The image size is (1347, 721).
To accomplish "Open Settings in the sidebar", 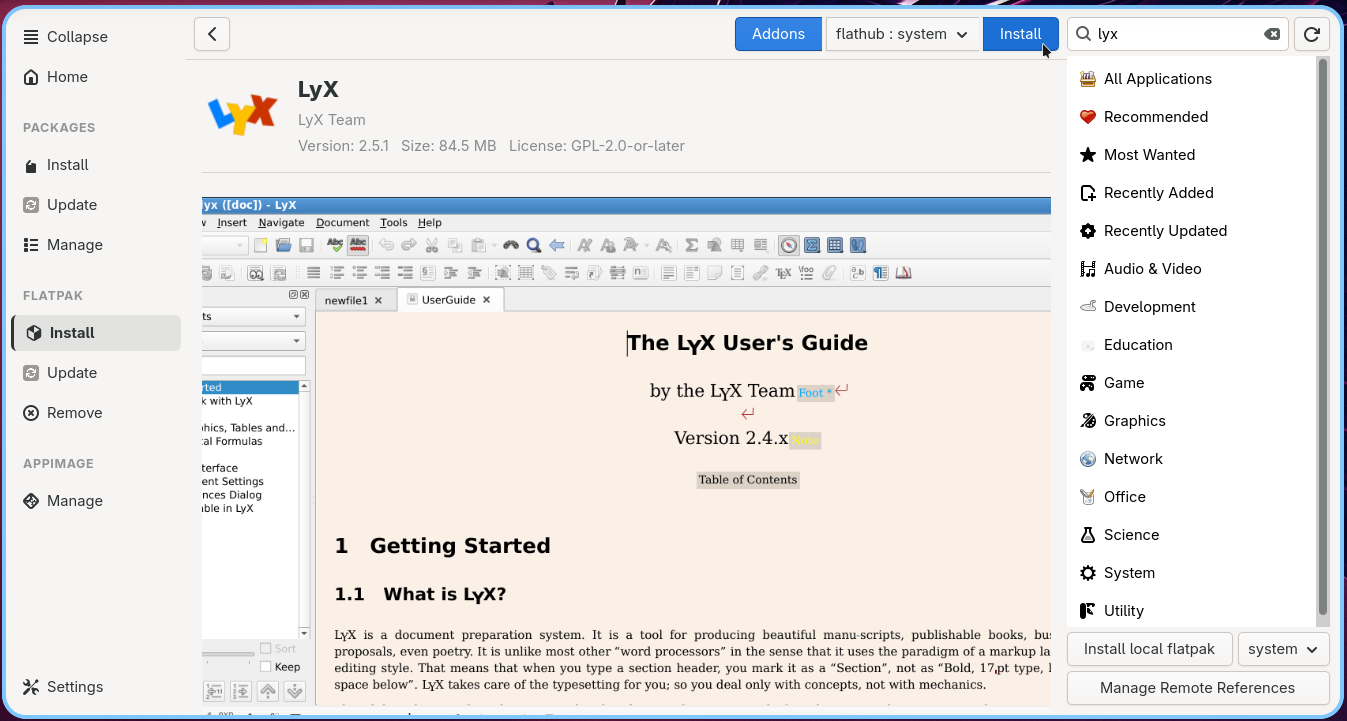I will [96, 687].
